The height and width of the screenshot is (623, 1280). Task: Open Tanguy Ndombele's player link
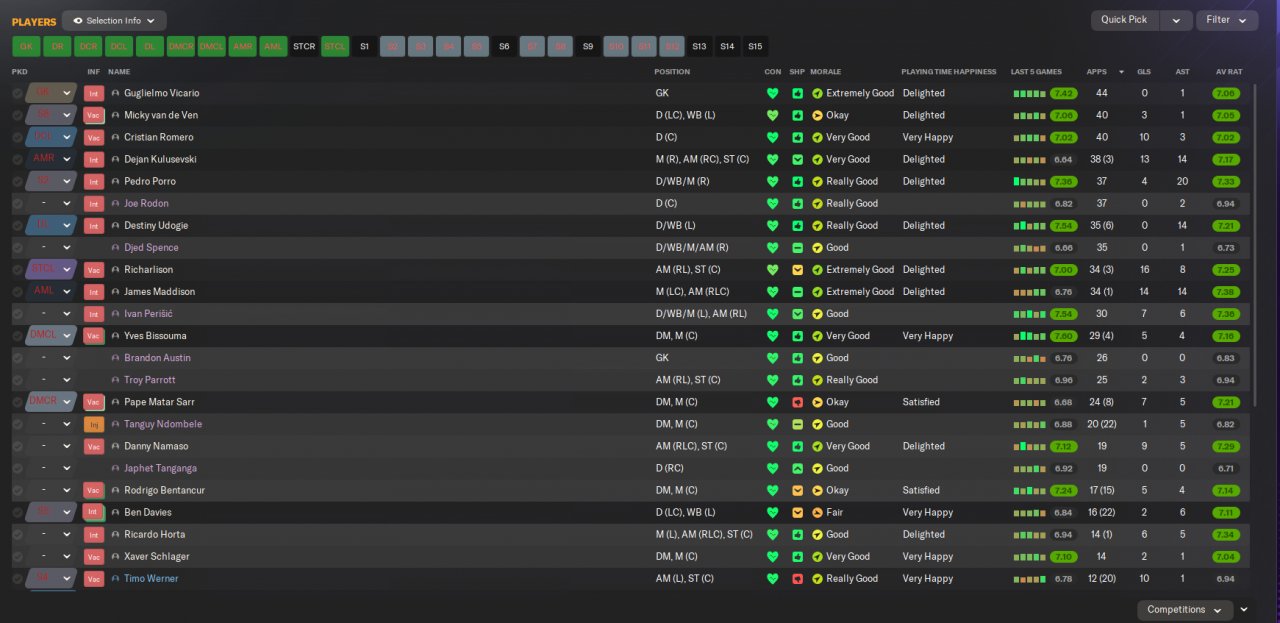[163, 424]
